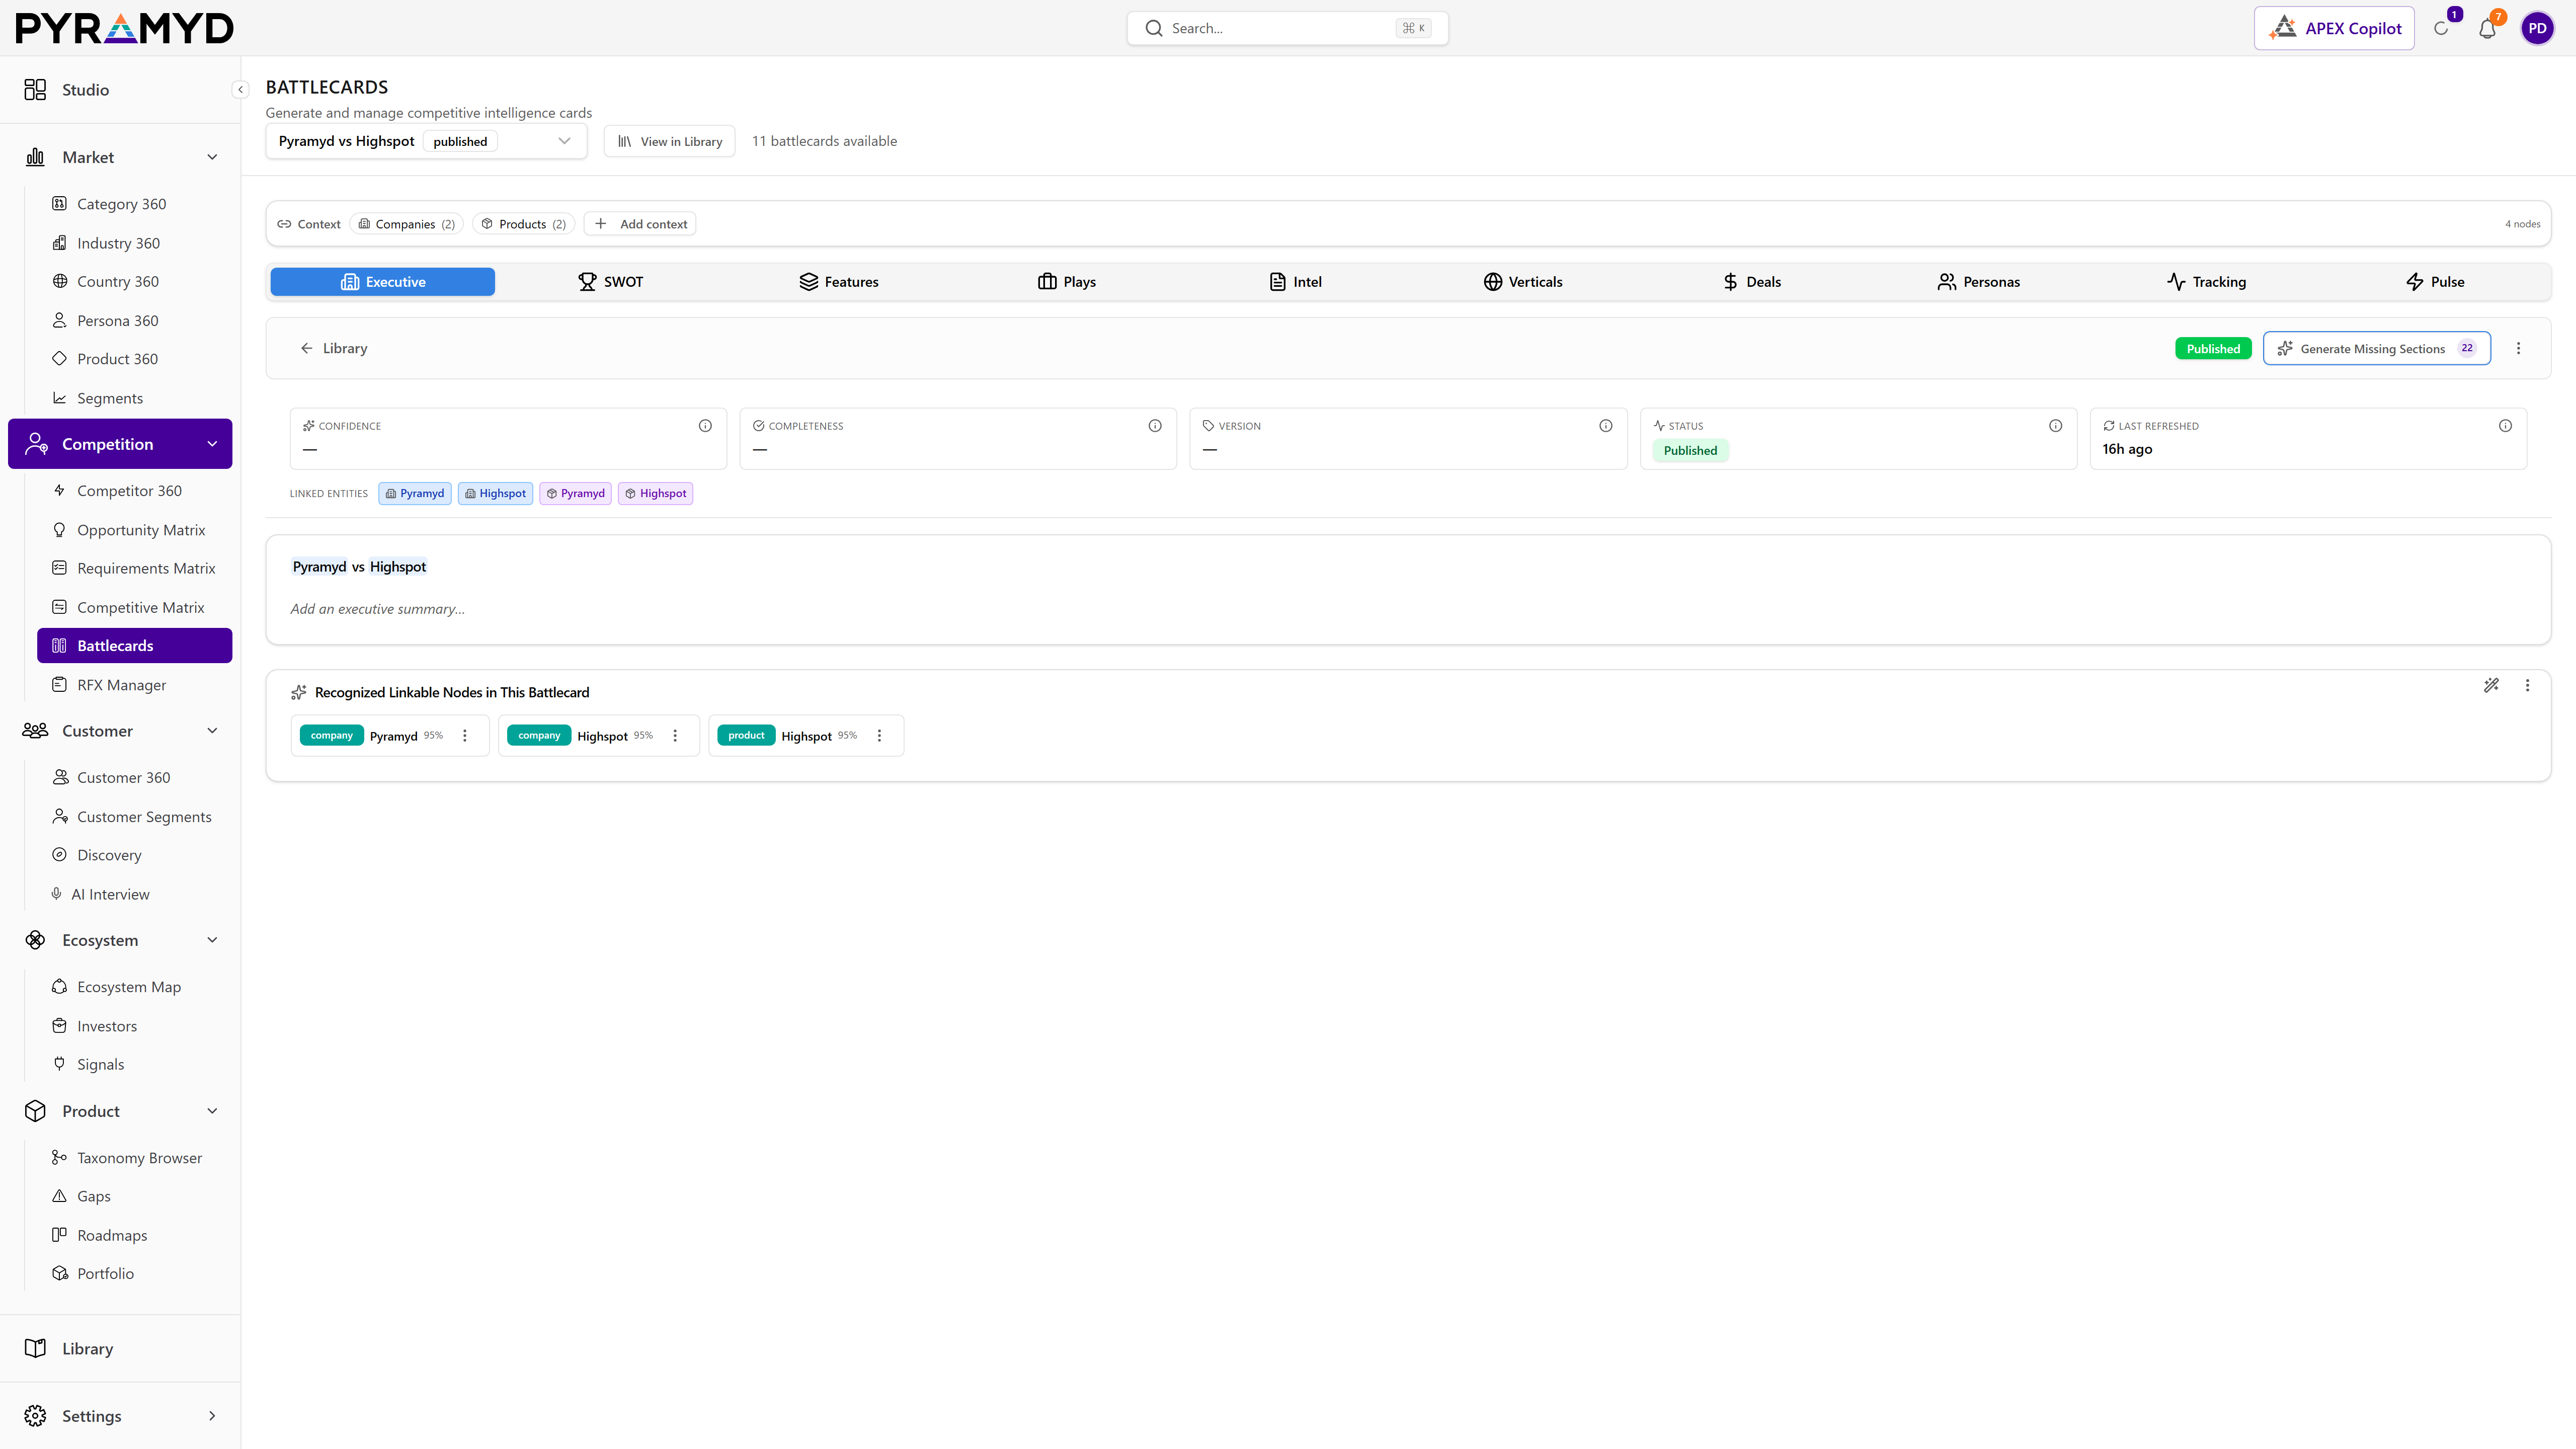Expand the Companies (2) context chip
This screenshot has width=2576, height=1449.
point(407,224)
